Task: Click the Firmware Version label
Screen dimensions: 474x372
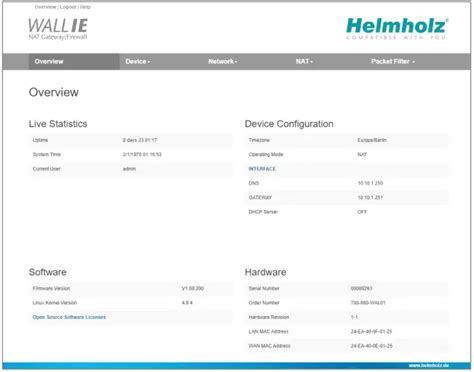Action: click(x=51, y=289)
